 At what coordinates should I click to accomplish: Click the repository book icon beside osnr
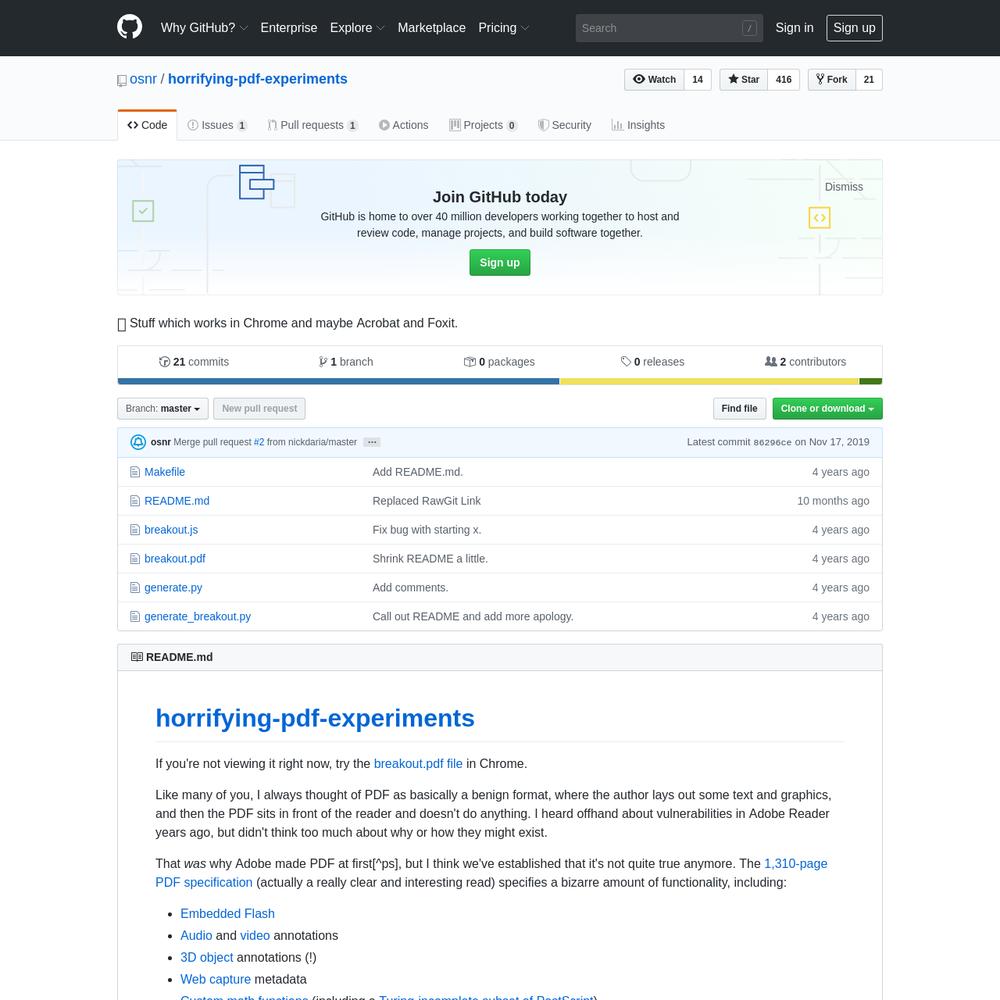tap(122, 80)
